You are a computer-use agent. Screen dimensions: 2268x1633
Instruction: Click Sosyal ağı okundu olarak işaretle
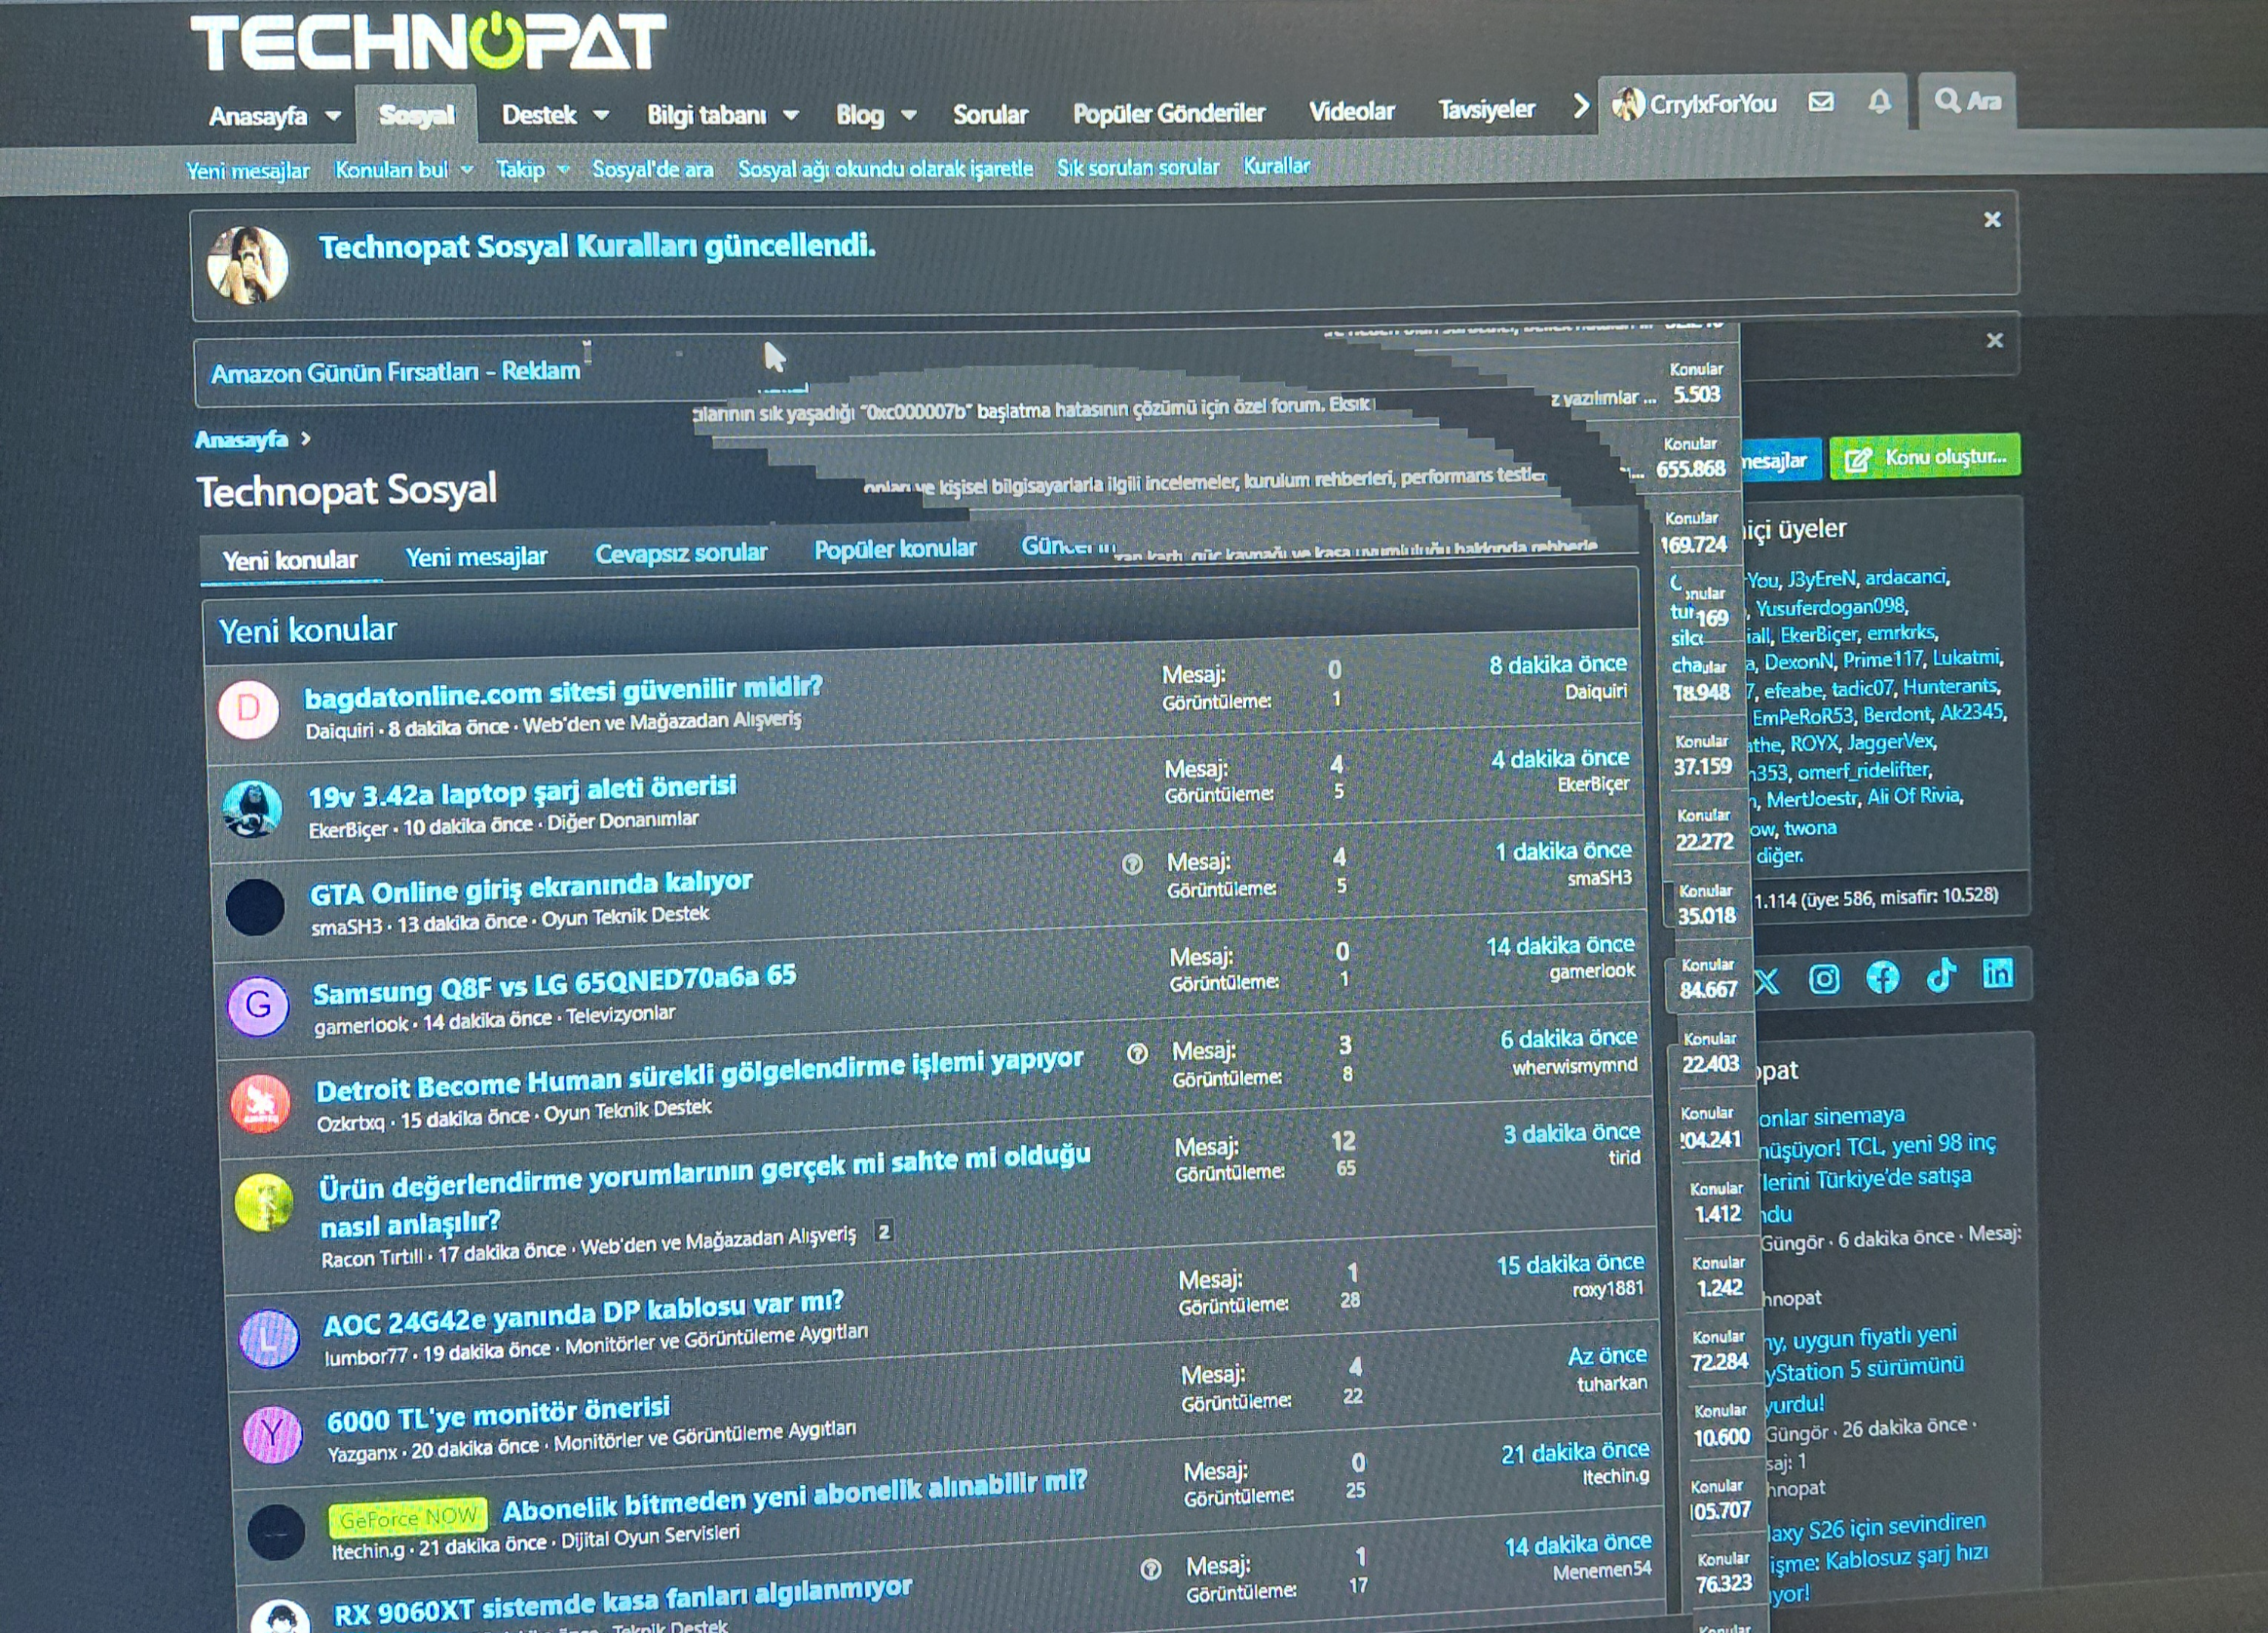tap(885, 168)
